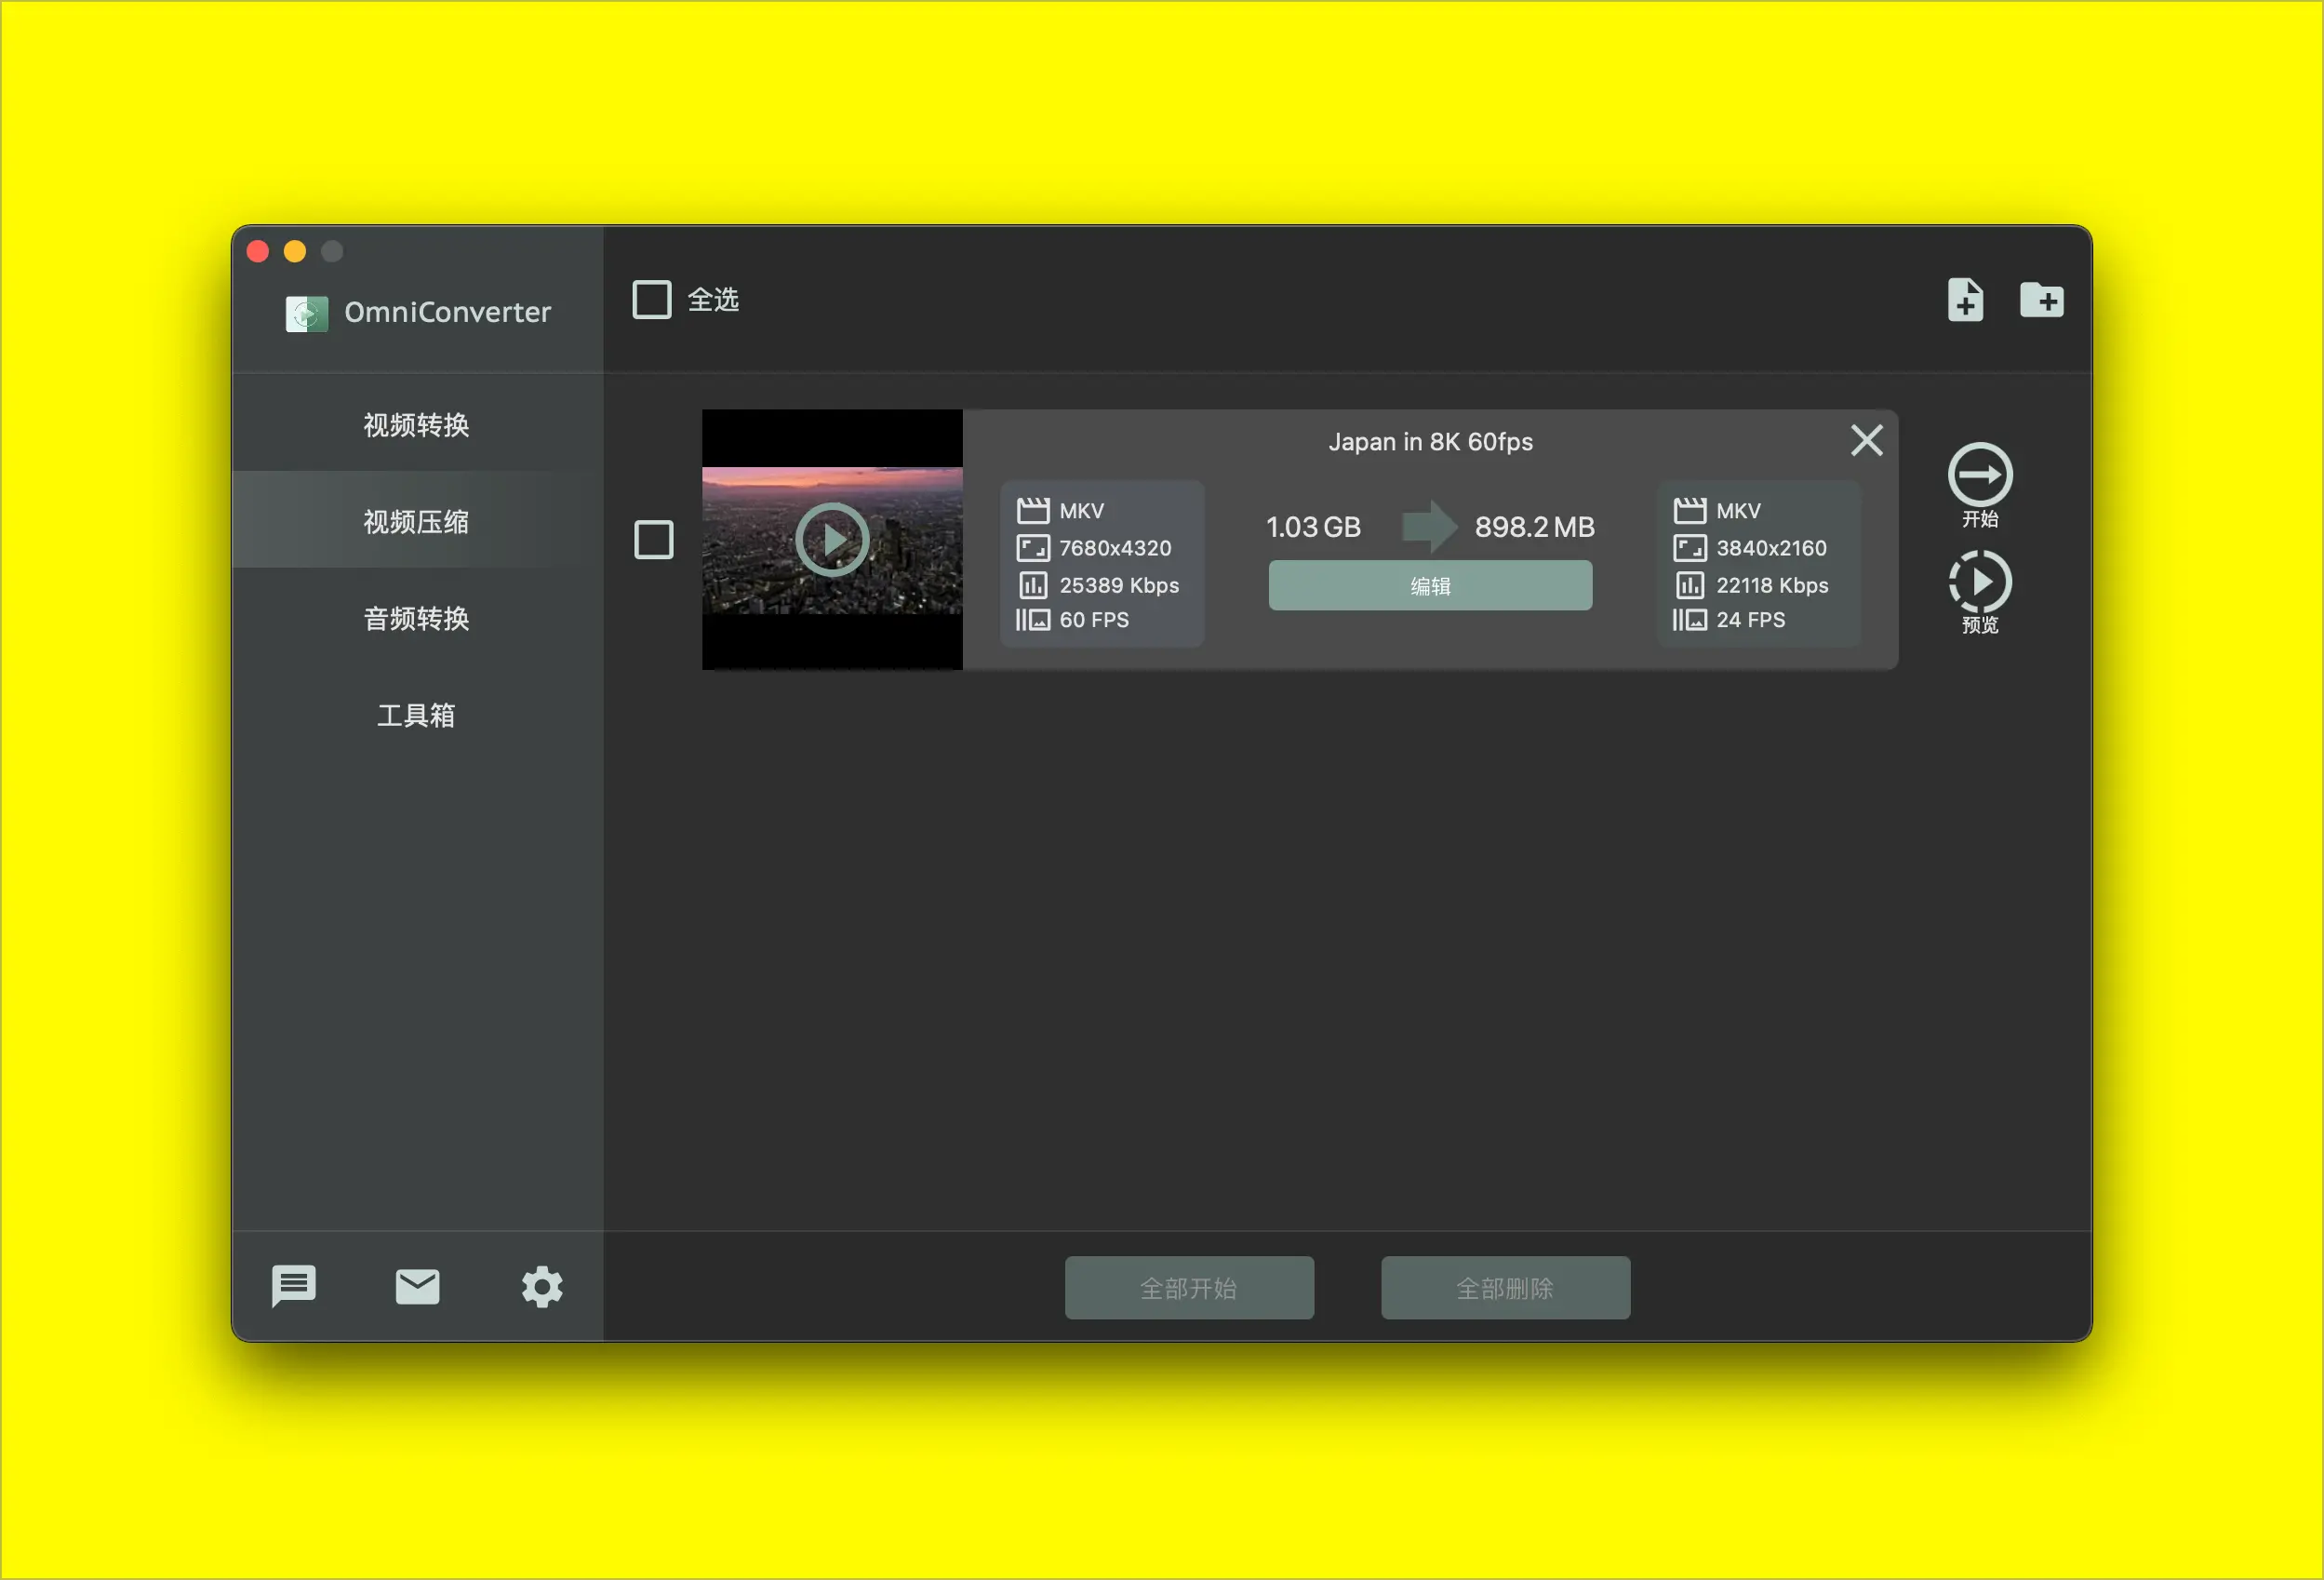Click the add file icon
2324x1580 pixels.
(1965, 300)
